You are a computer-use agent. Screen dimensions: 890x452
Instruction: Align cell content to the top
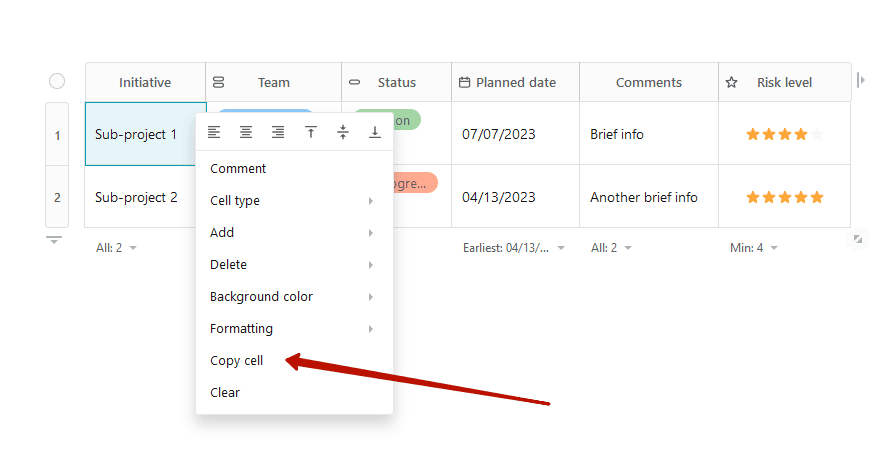pos(311,132)
